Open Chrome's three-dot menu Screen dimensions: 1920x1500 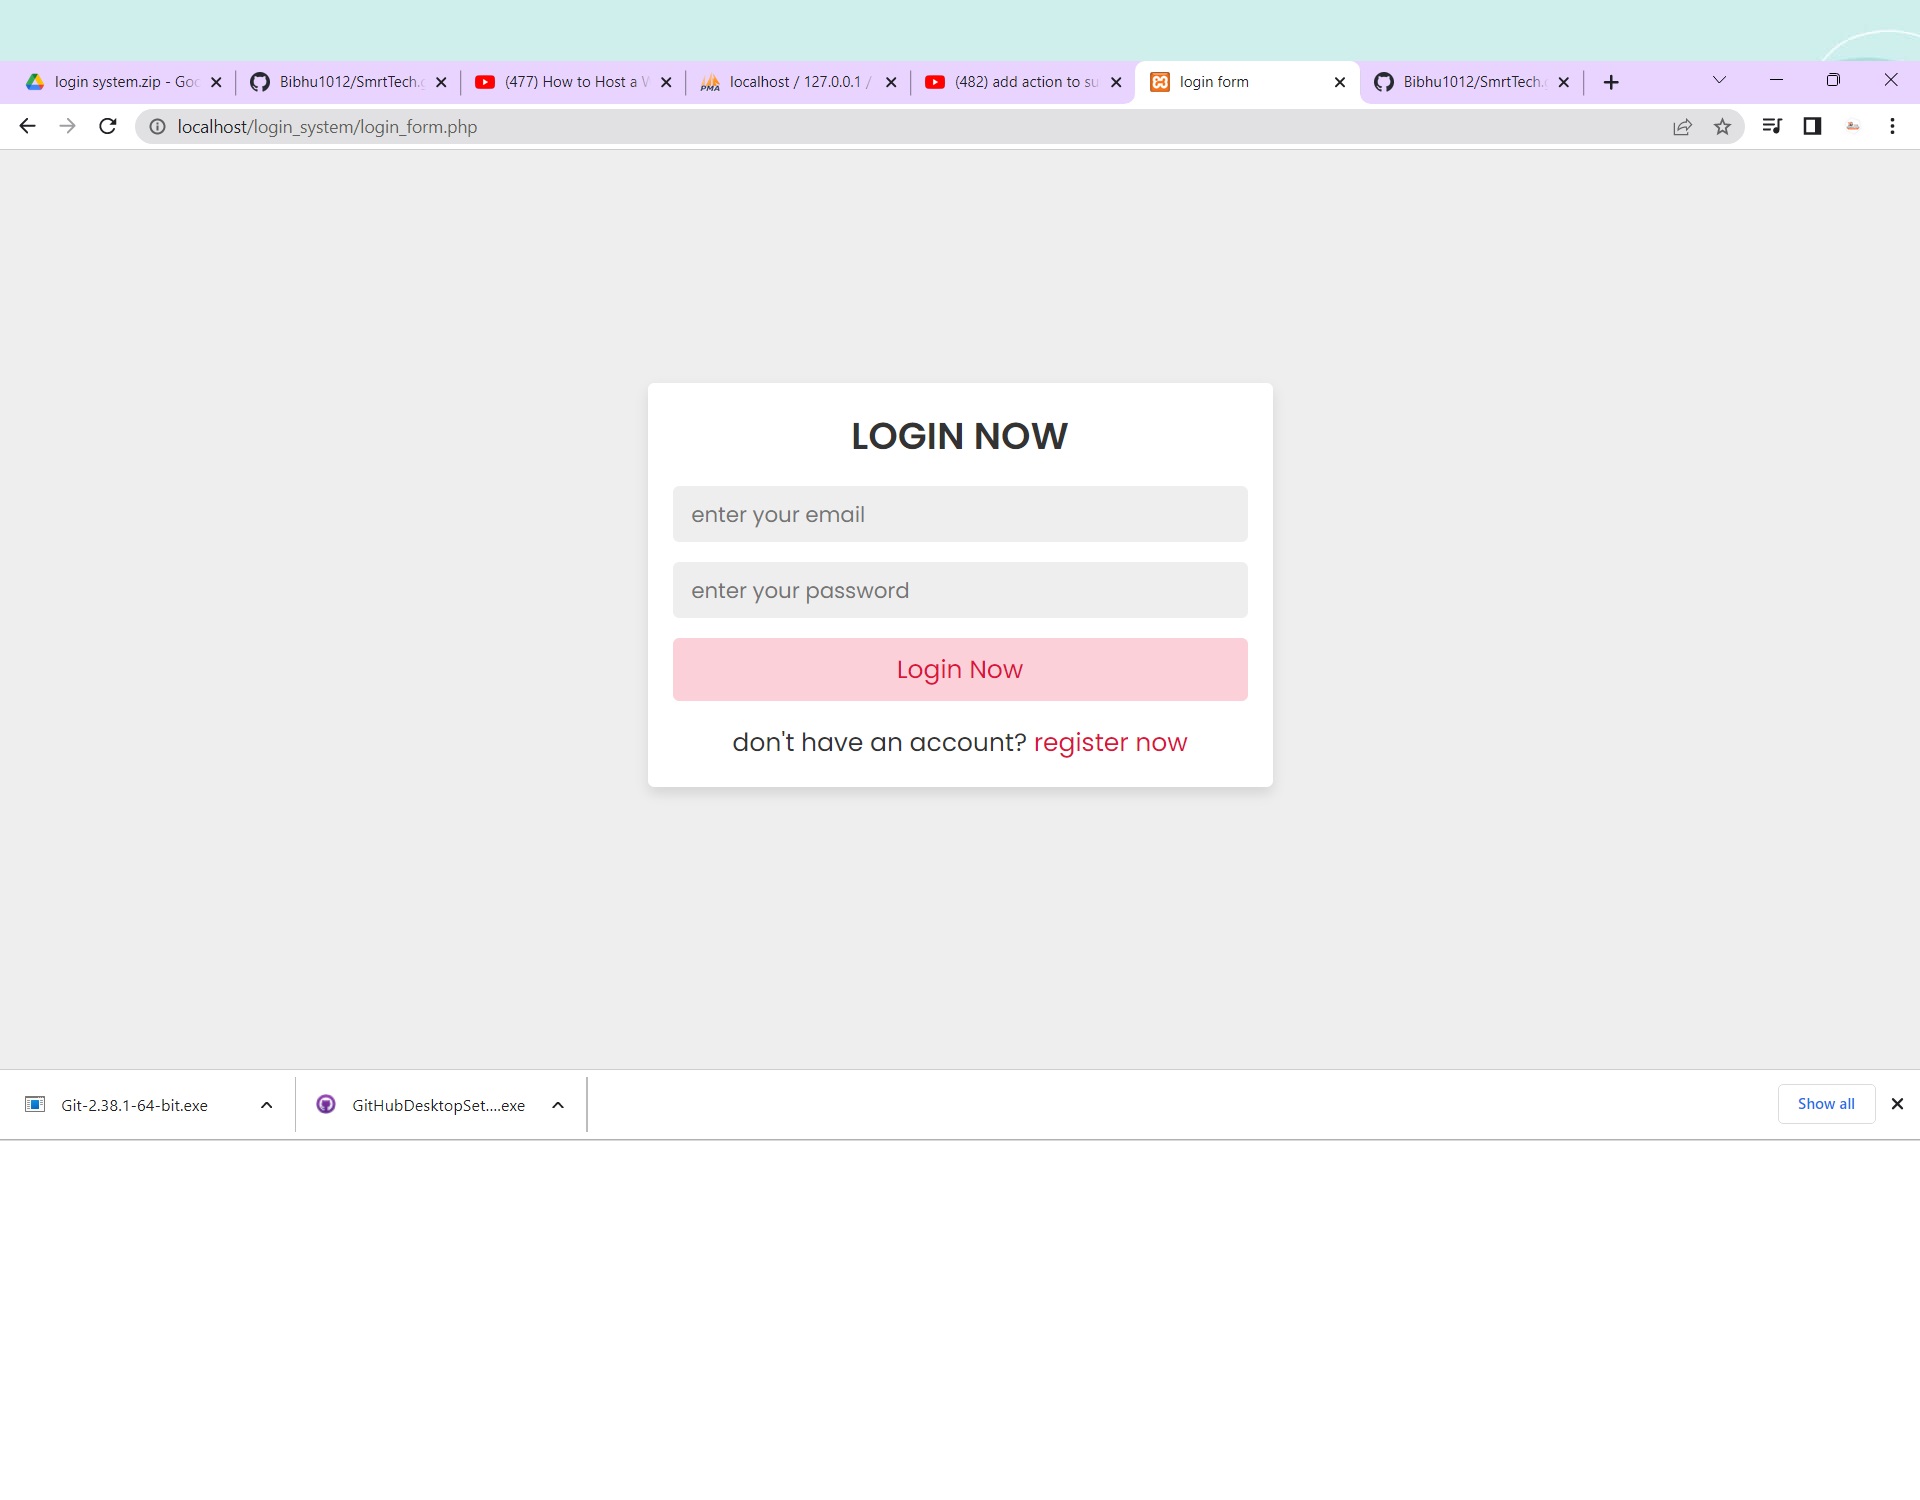point(1892,126)
